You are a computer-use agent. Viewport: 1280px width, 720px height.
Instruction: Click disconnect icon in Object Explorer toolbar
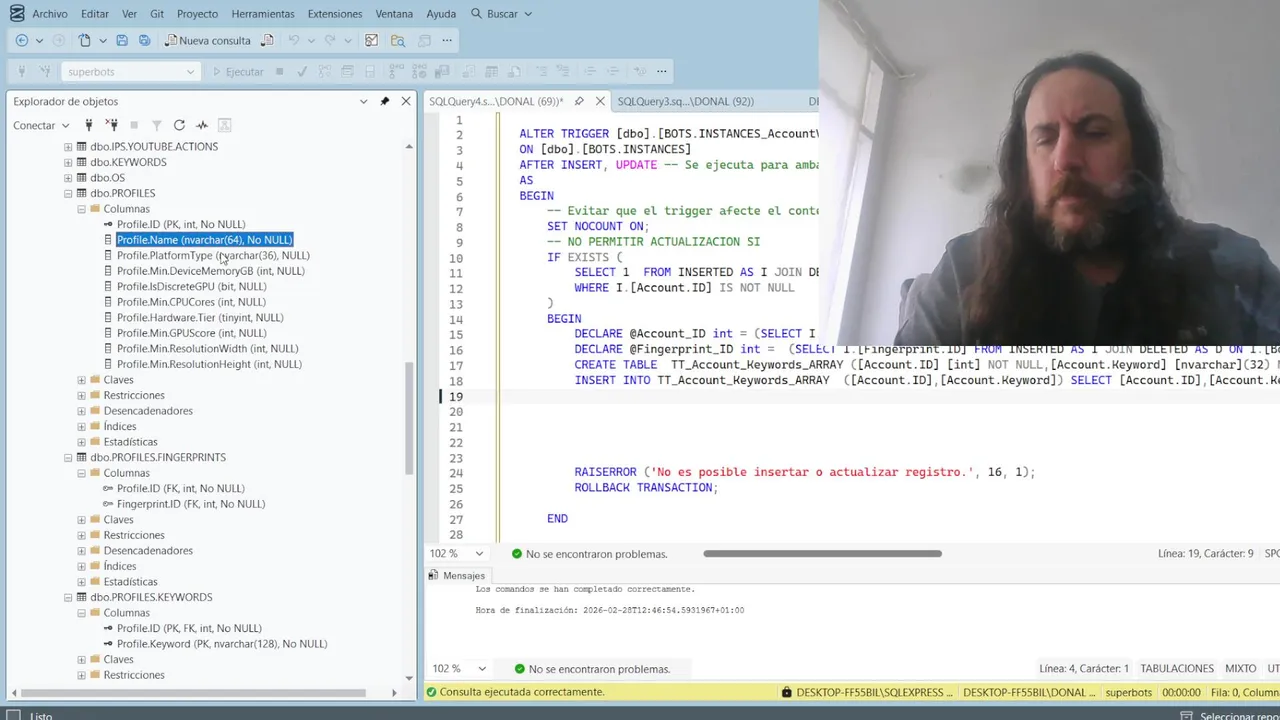coord(112,125)
